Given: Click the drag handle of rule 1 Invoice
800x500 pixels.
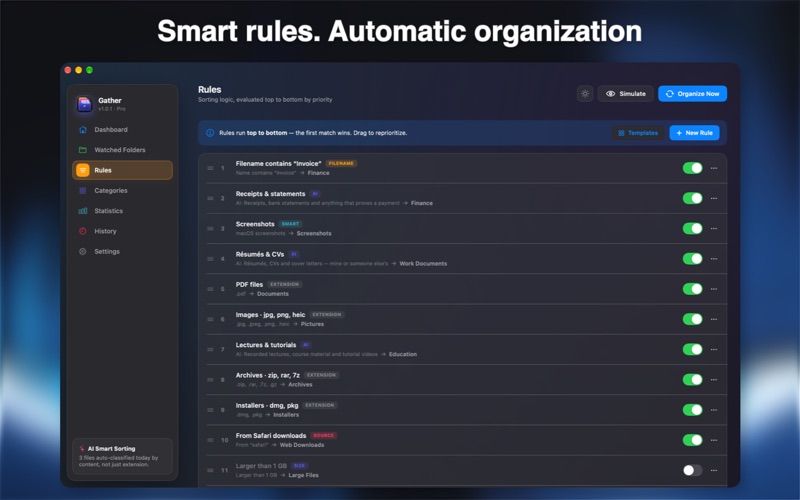Looking at the screenshot, I should [x=210, y=168].
